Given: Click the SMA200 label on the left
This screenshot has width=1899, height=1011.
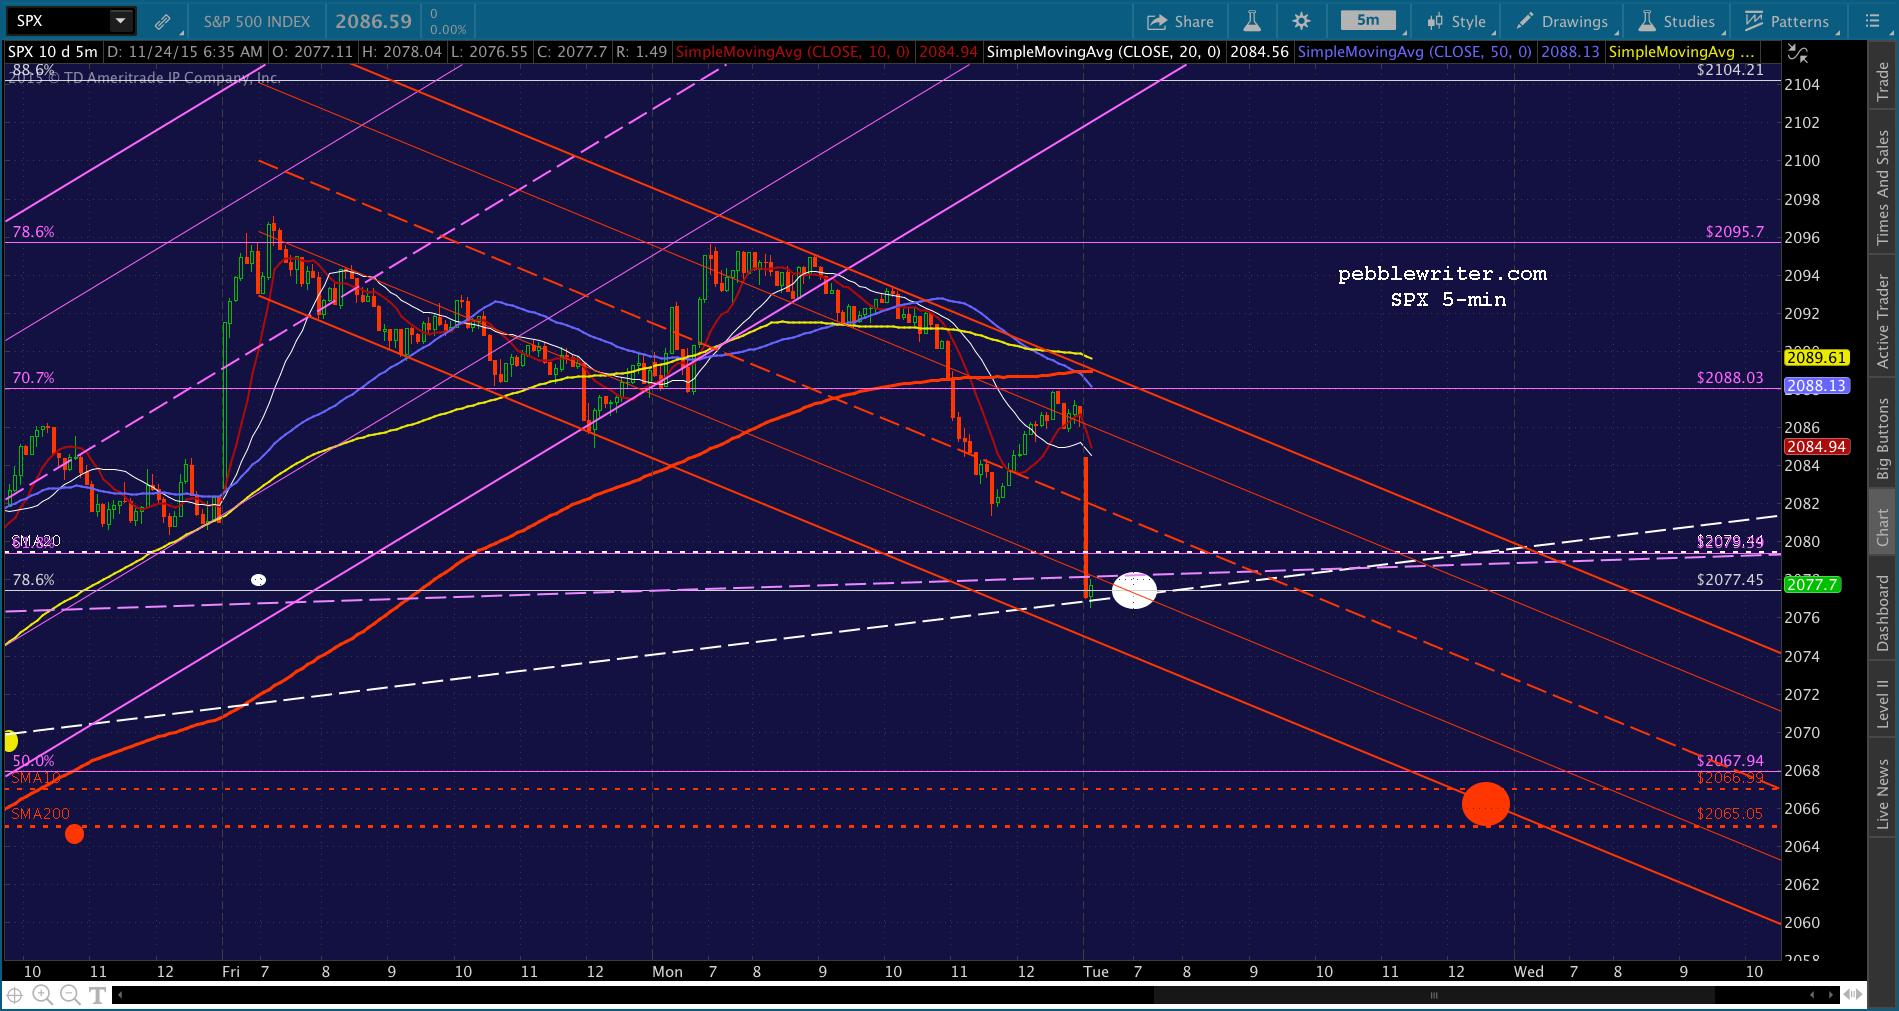Looking at the screenshot, I should click(x=41, y=814).
